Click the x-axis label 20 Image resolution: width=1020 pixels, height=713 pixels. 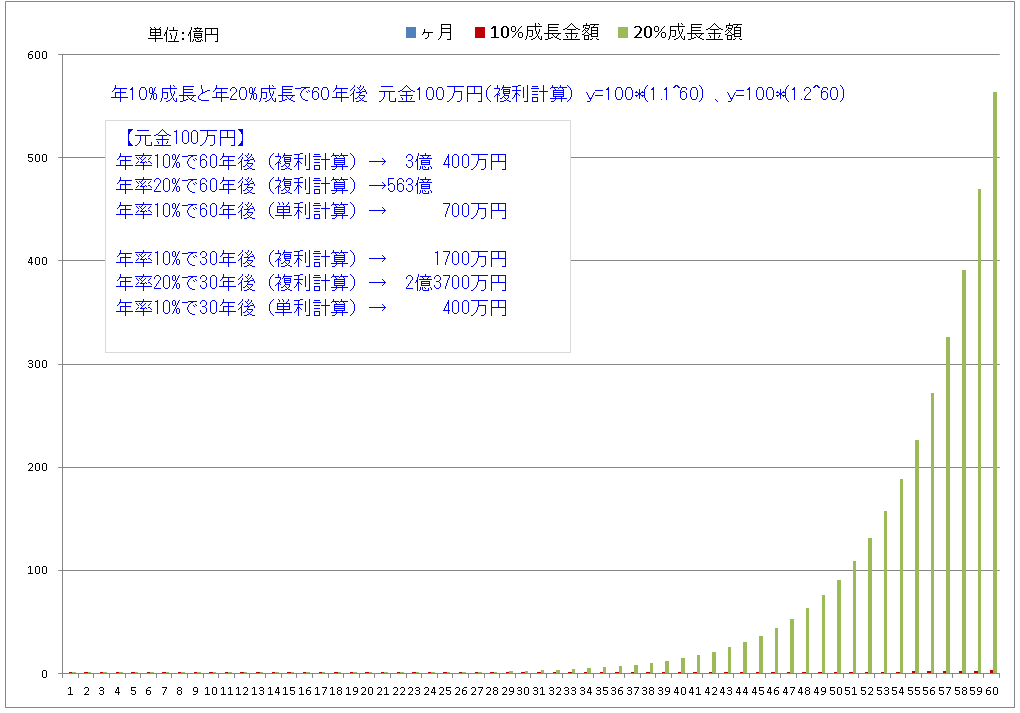coord(368,691)
